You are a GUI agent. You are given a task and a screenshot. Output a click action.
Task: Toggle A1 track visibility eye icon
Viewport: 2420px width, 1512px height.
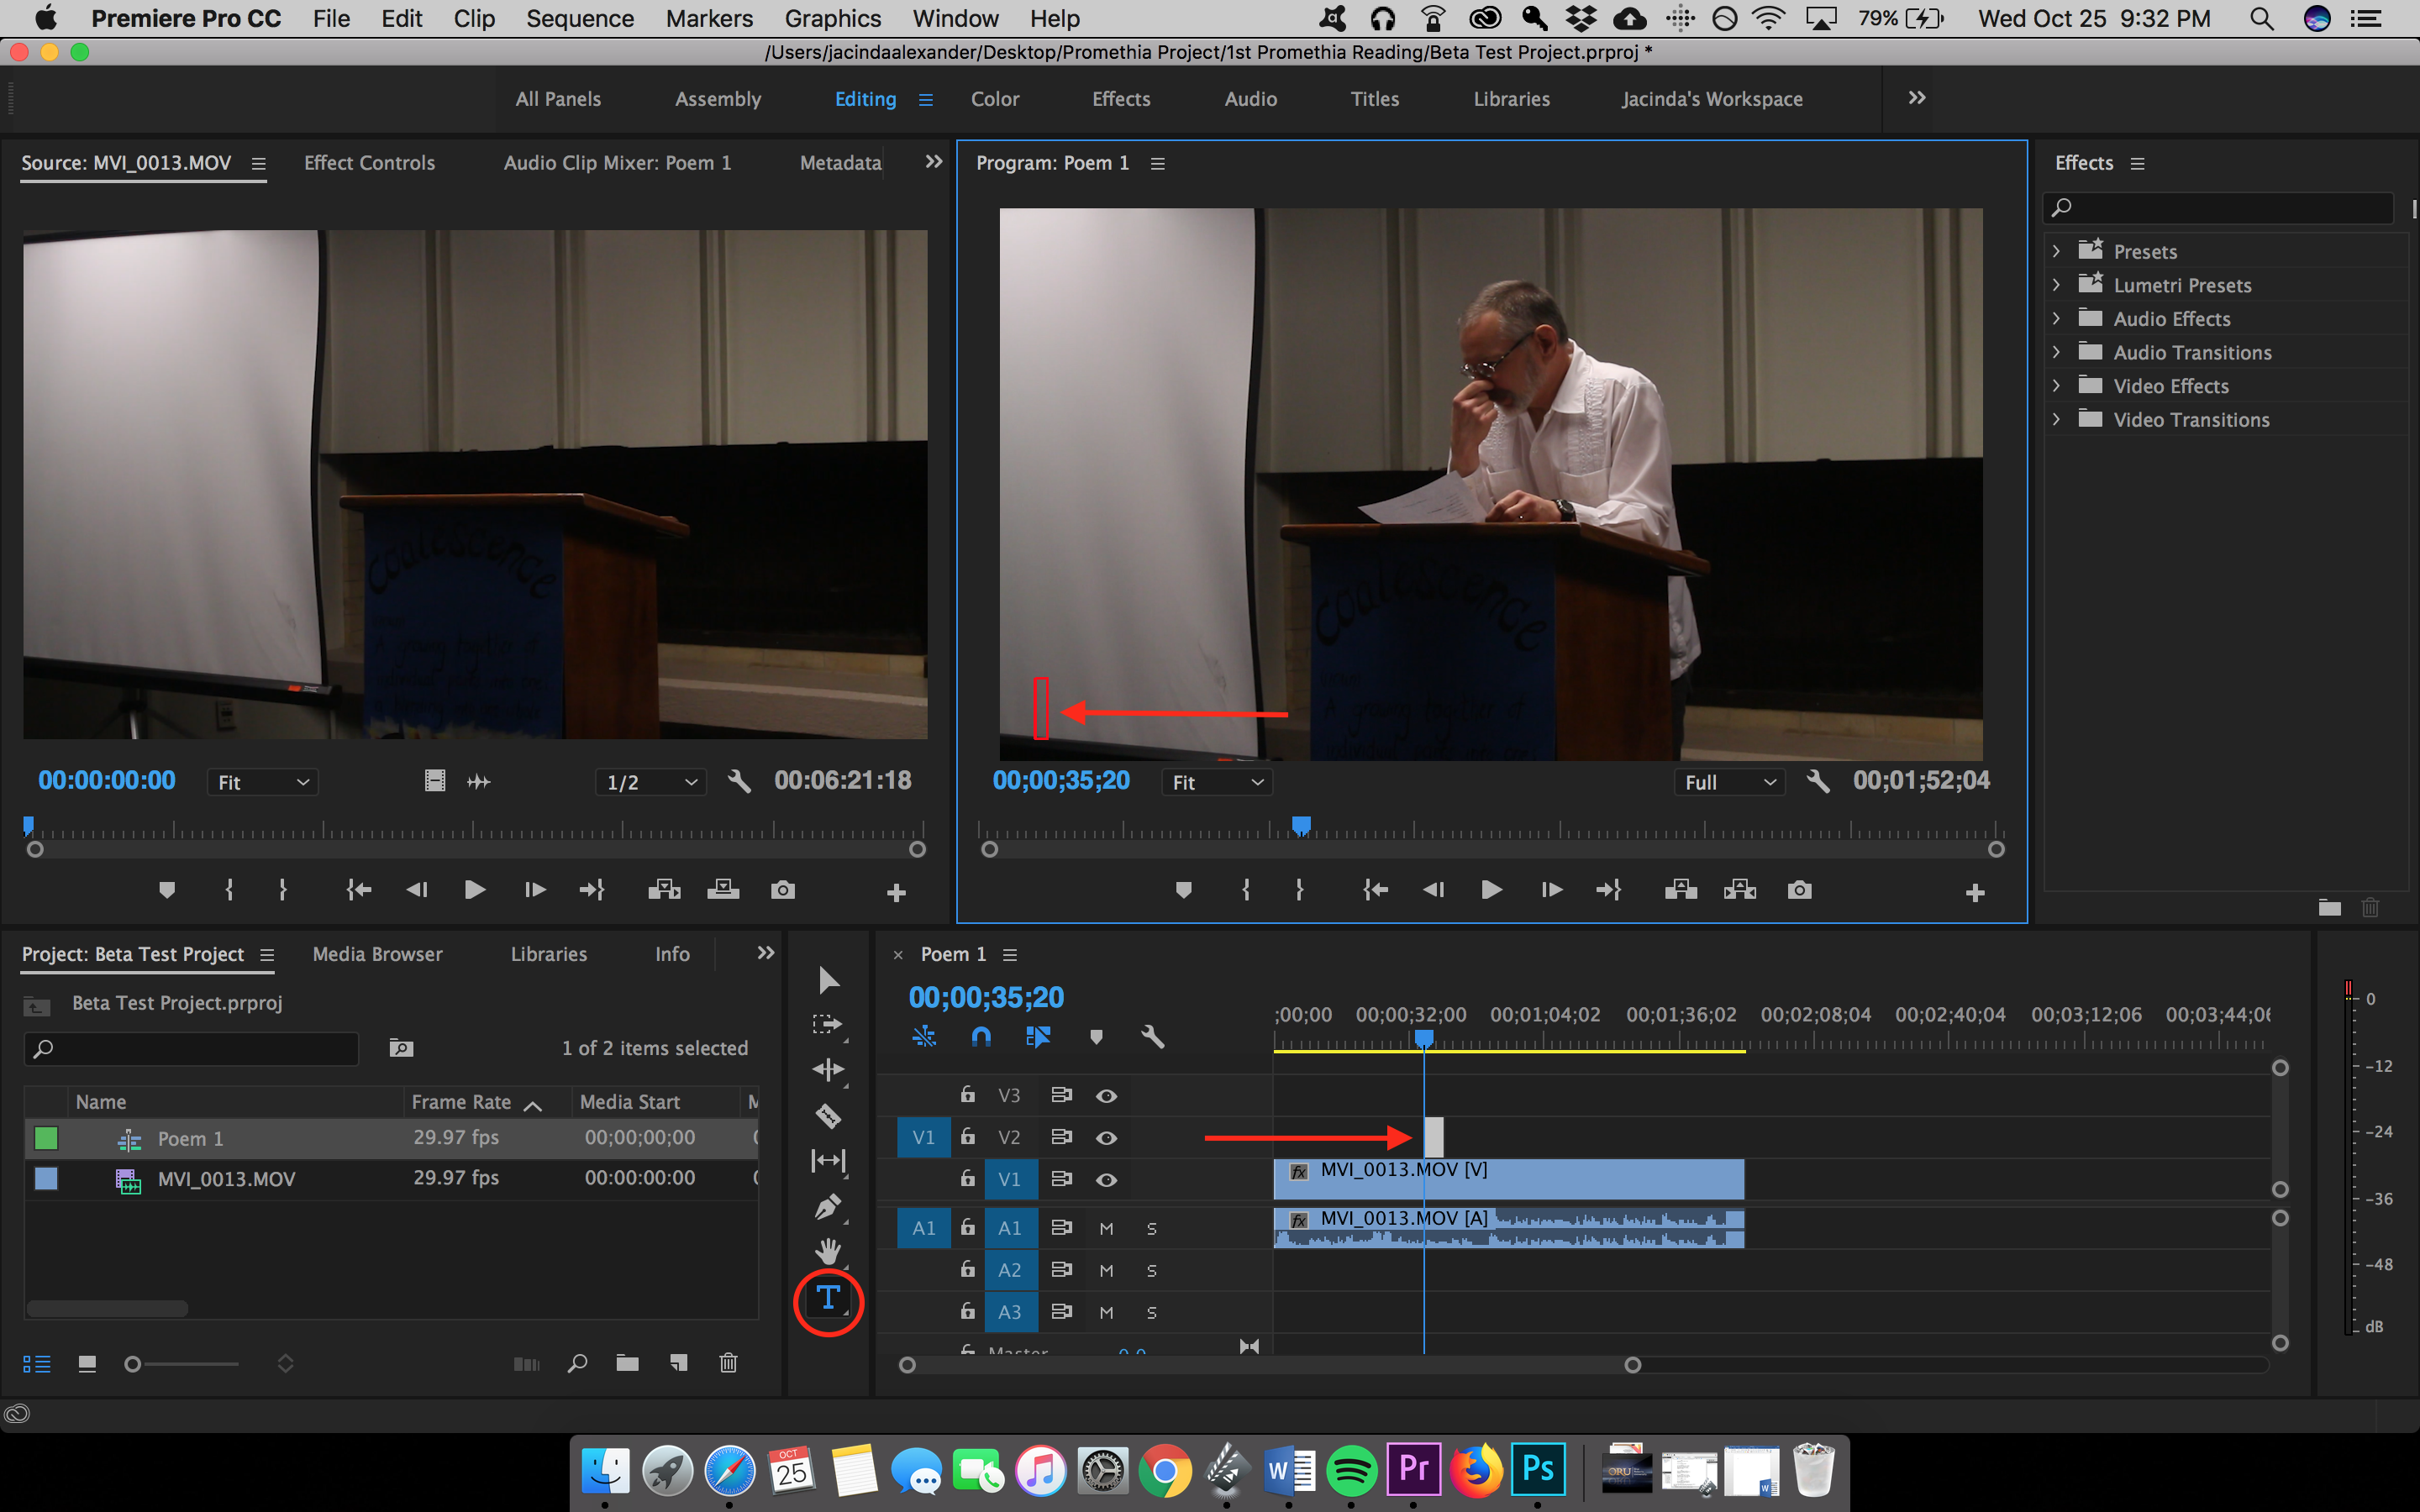(1107, 1228)
